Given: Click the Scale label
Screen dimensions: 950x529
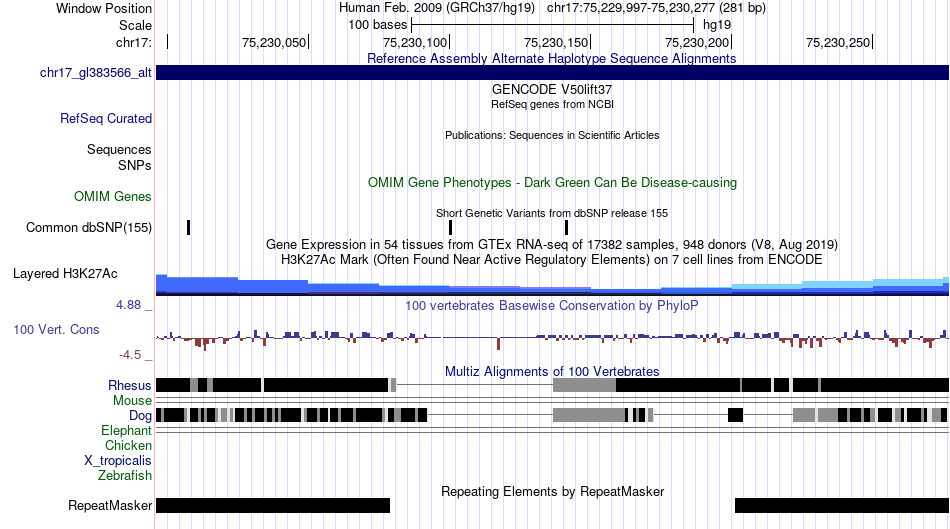Looking at the screenshot, I should pyautogui.click(x=136, y=25).
